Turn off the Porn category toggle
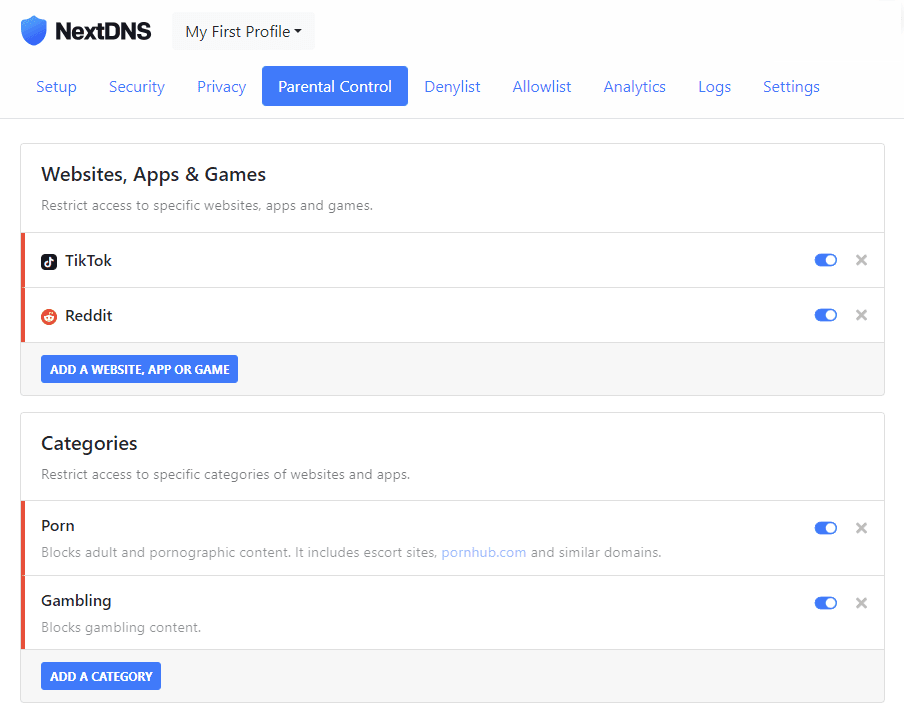This screenshot has height=711, width=904. pos(826,528)
